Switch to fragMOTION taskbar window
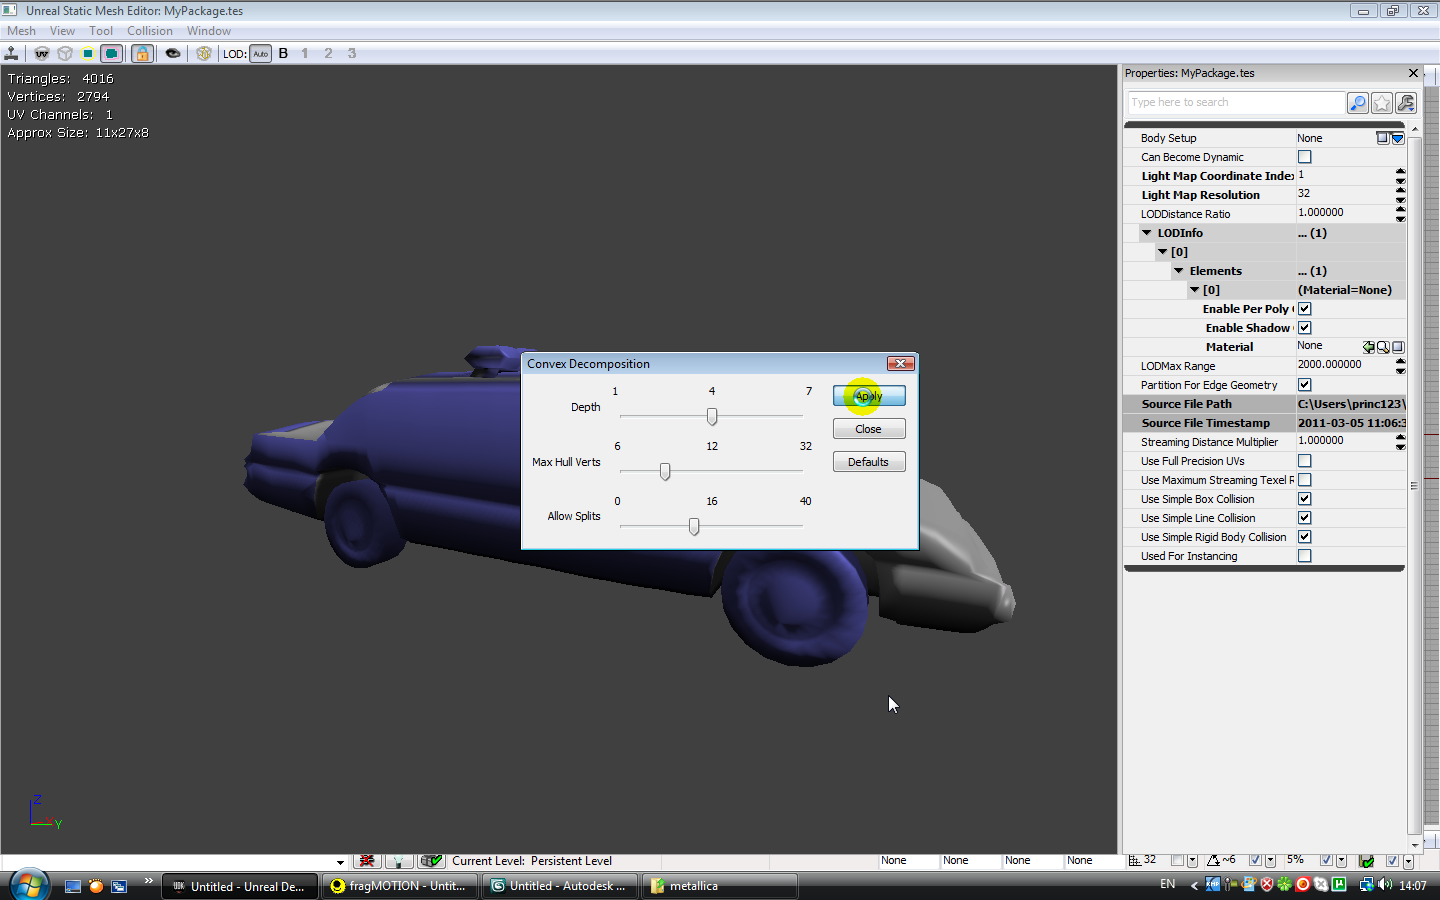 pos(400,886)
